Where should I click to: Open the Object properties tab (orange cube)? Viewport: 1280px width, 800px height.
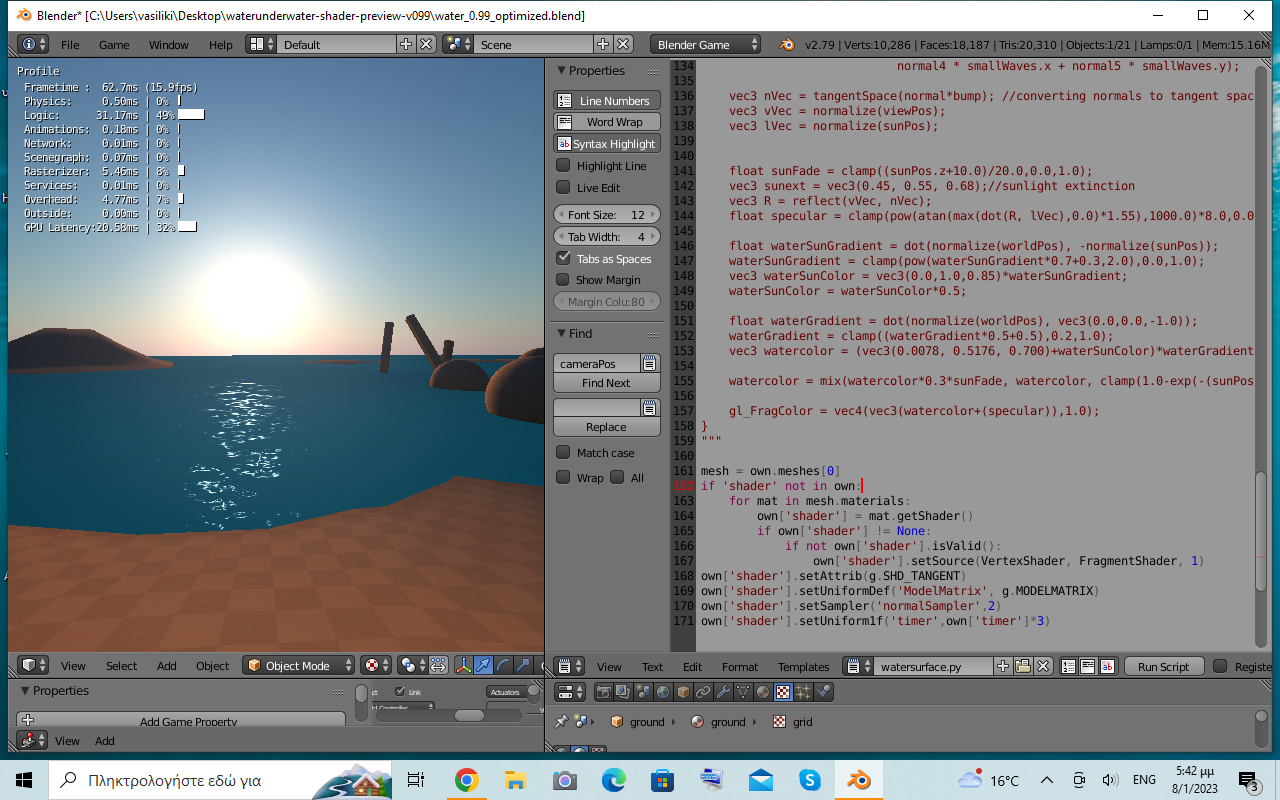click(x=683, y=692)
